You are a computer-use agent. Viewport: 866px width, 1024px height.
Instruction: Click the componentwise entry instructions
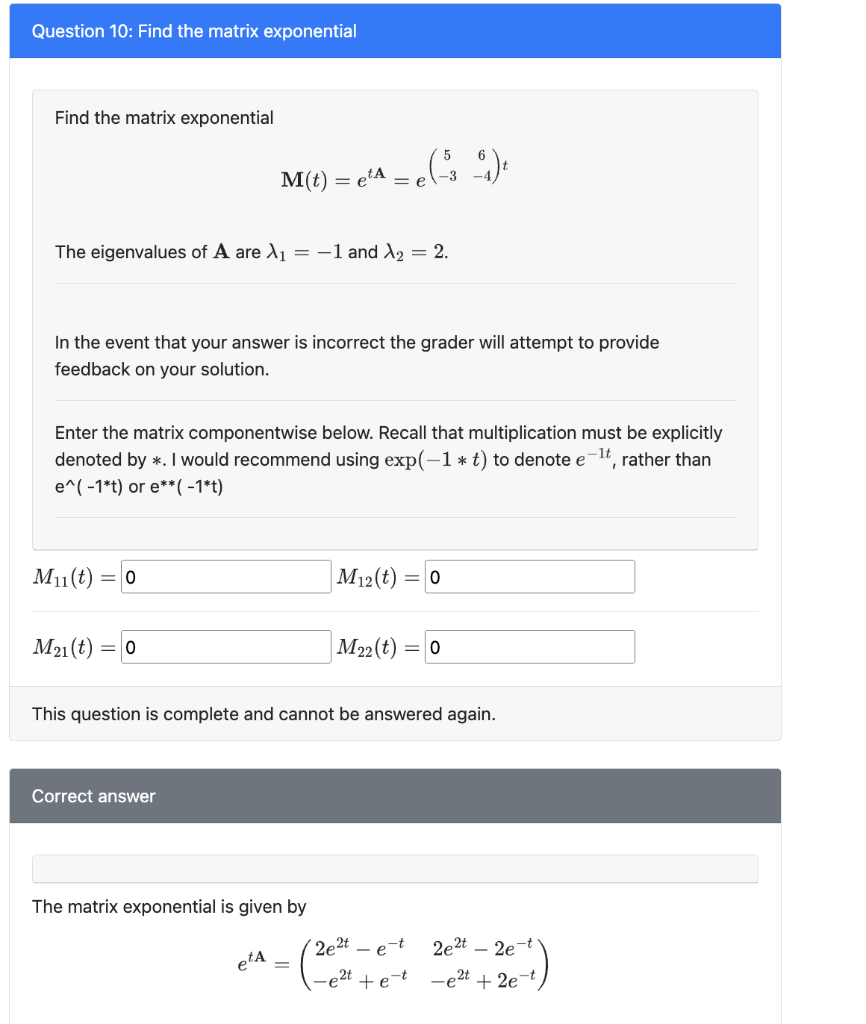pos(388,432)
